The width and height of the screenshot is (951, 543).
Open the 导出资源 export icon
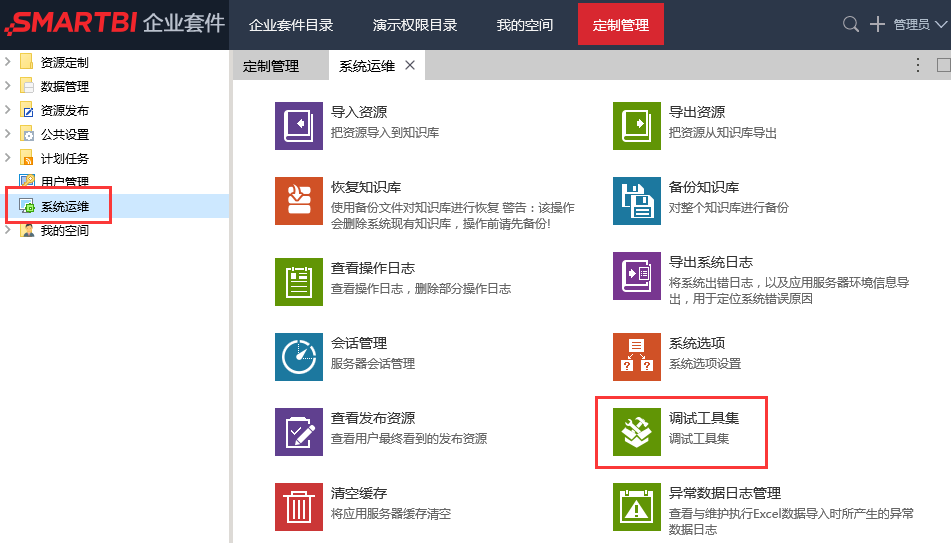pos(636,126)
